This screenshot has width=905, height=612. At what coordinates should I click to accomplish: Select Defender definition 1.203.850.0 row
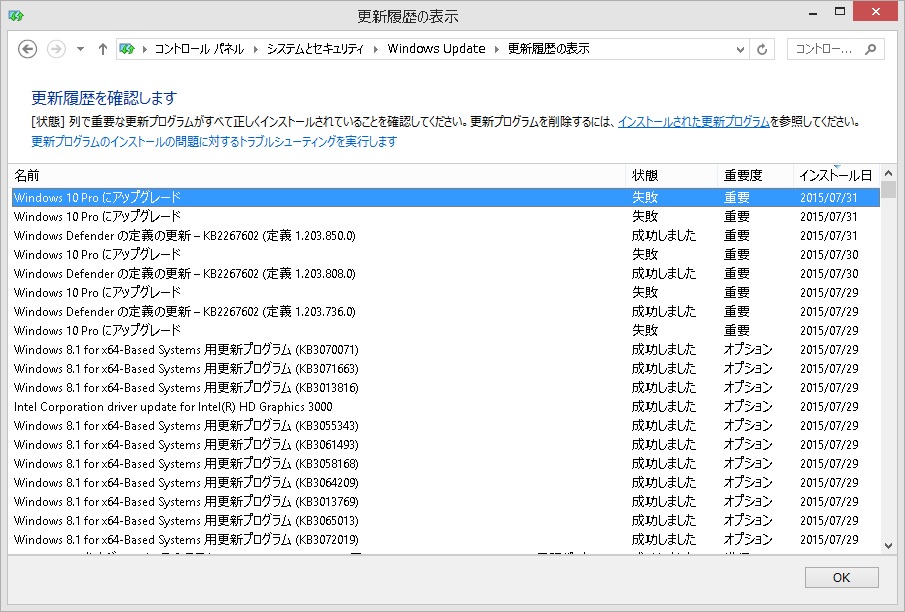(x=446, y=236)
